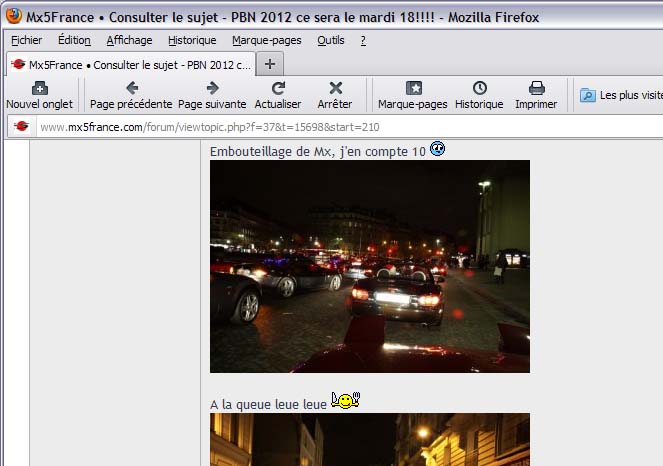
Task: Open the Fichier menu
Action: point(26,40)
